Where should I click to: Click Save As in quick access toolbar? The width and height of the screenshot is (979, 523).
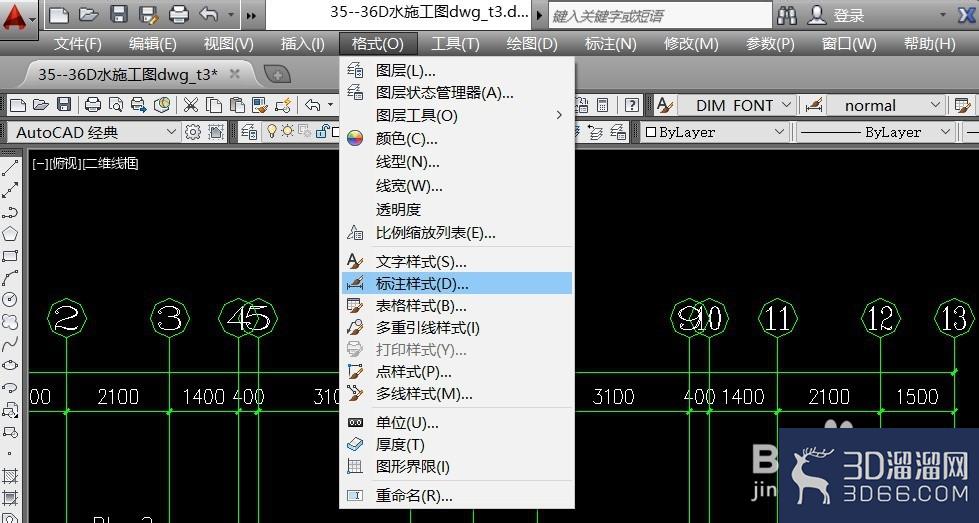click(x=149, y=15)
